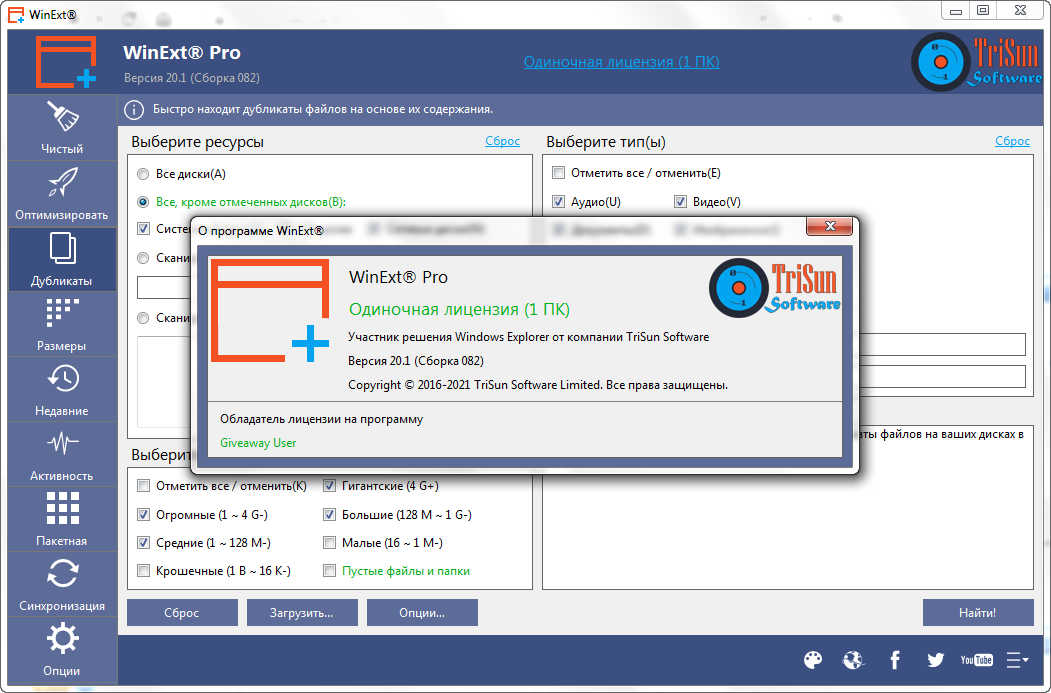Open the Опции gear icon in sidebar
1051x693 pixels.
click(62, 638)
